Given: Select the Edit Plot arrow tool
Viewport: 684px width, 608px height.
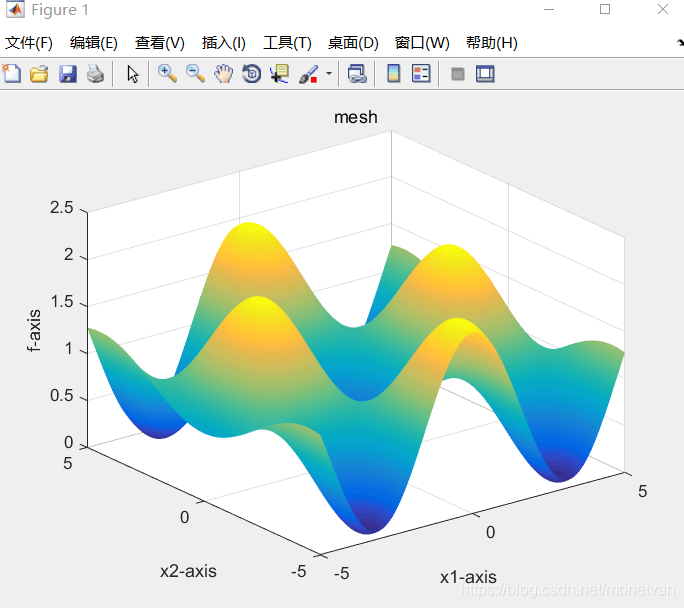Looking at the screenshot, I should point(133,74).
